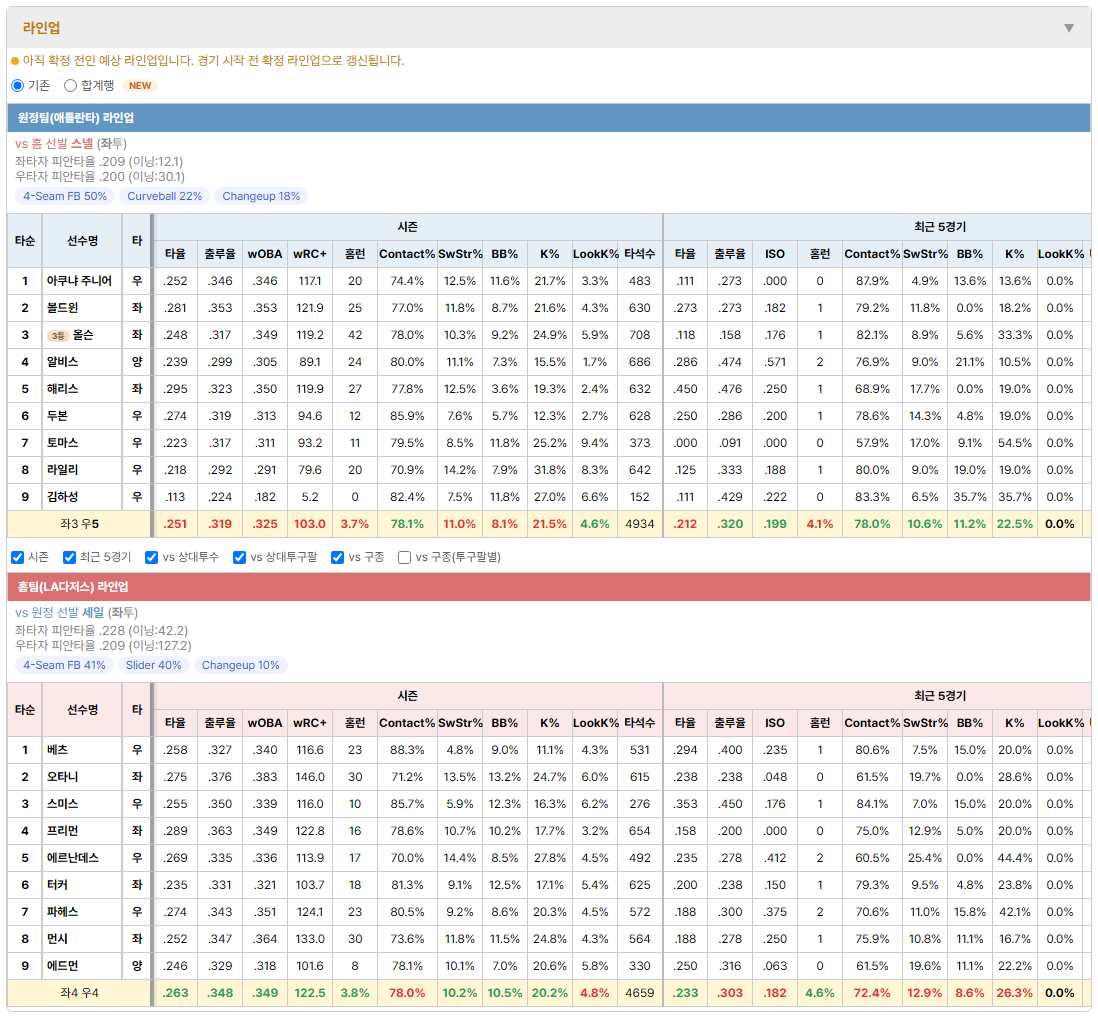Screen dimensions: 1098x1018
Task: Collapse the 라인업 panel with the triangle arrow
Action: [x=1069, y=28]
